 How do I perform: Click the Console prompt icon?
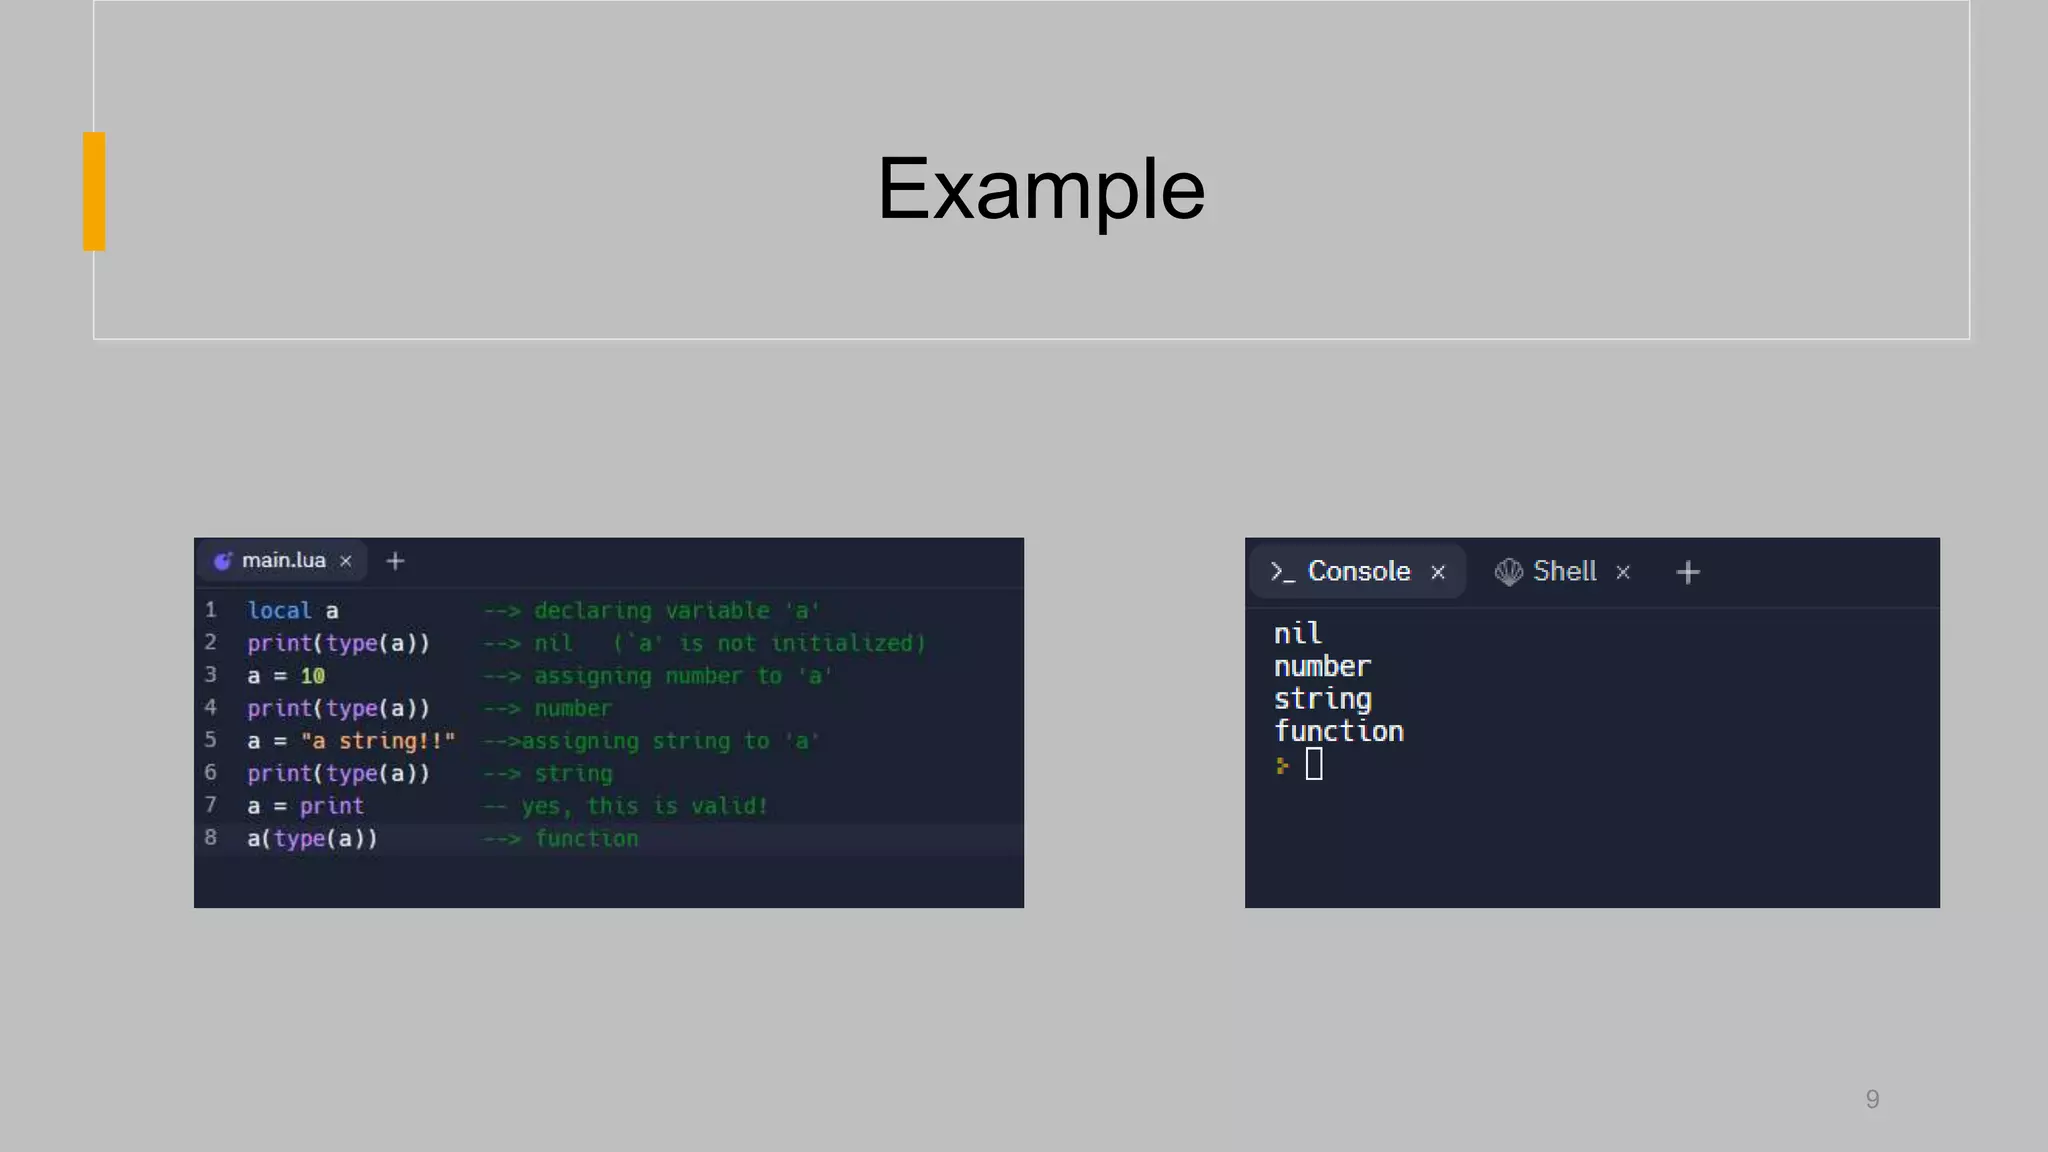(1282, 571)
